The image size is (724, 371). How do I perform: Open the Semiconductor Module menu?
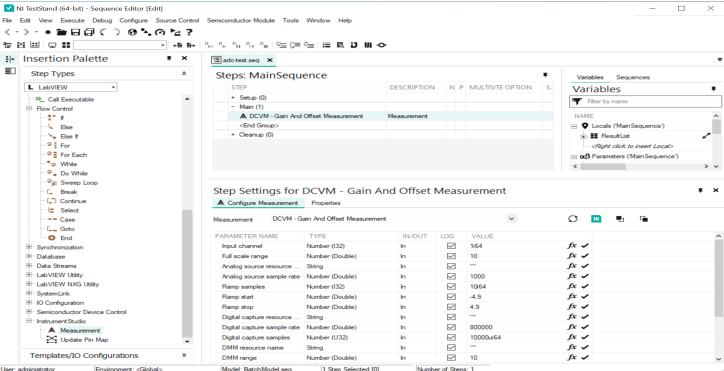pos(241,20)
